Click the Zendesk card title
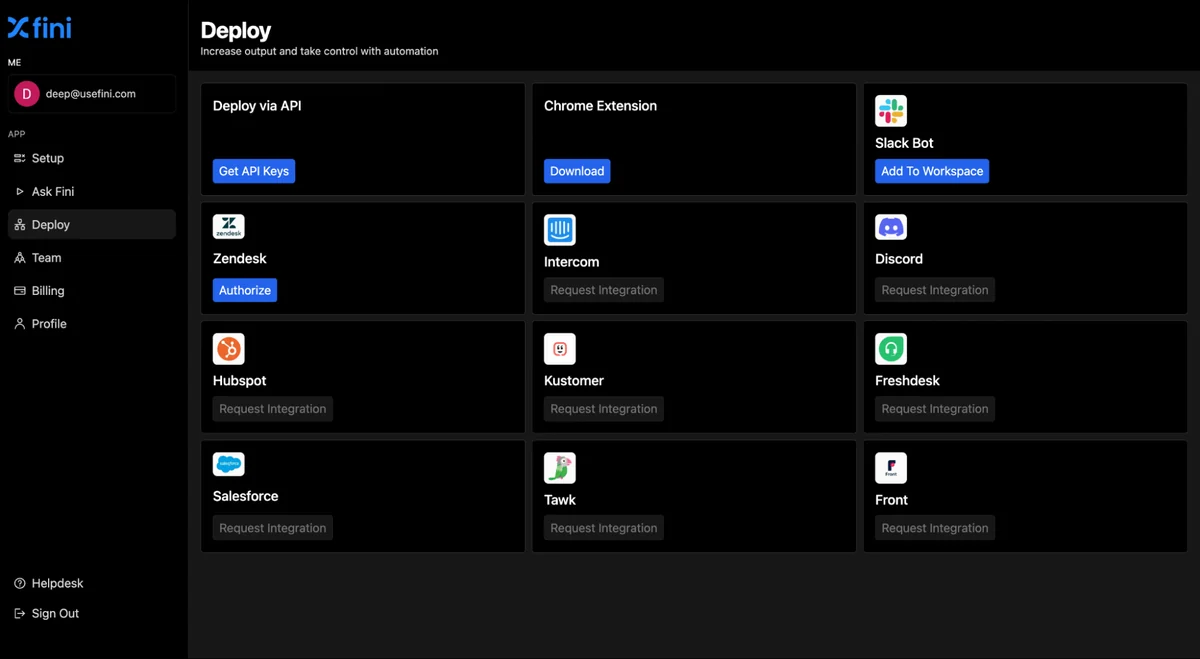Image resolution: width=1200 pixels, height=659 pixels. [x=240, y=259]
